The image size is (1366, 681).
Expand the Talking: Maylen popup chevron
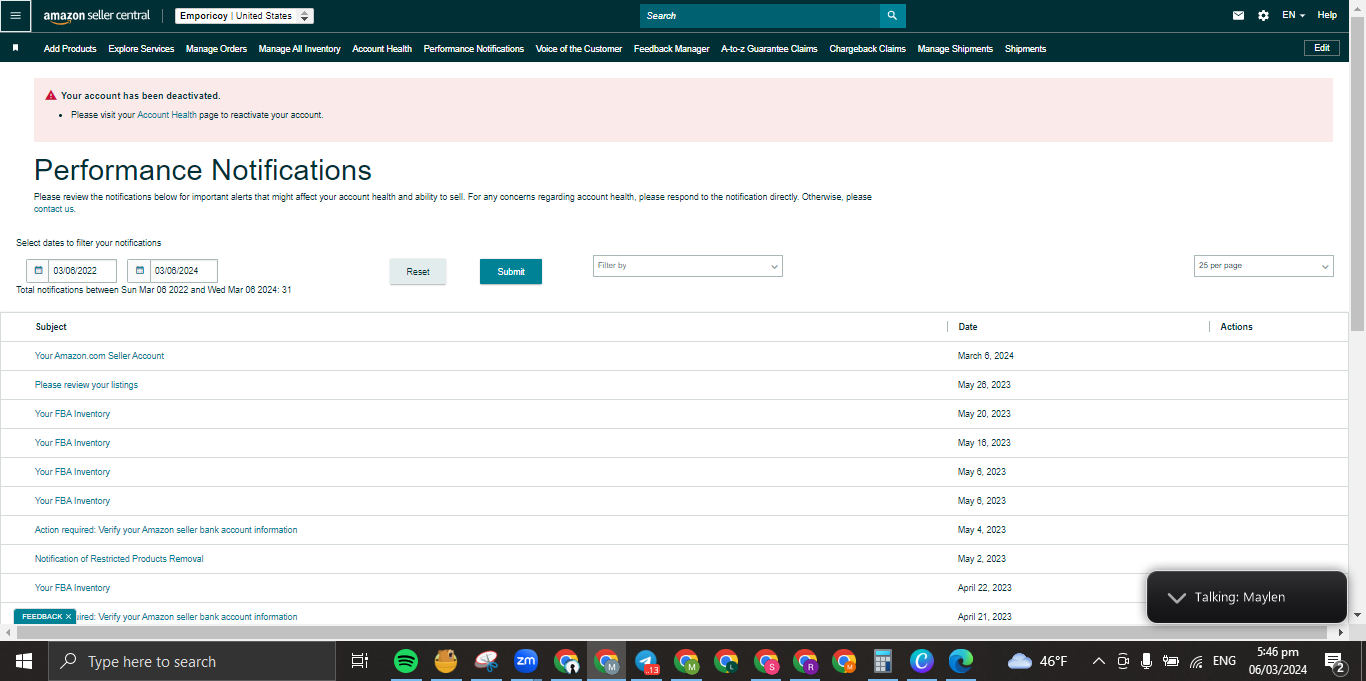coord(1177,597)
